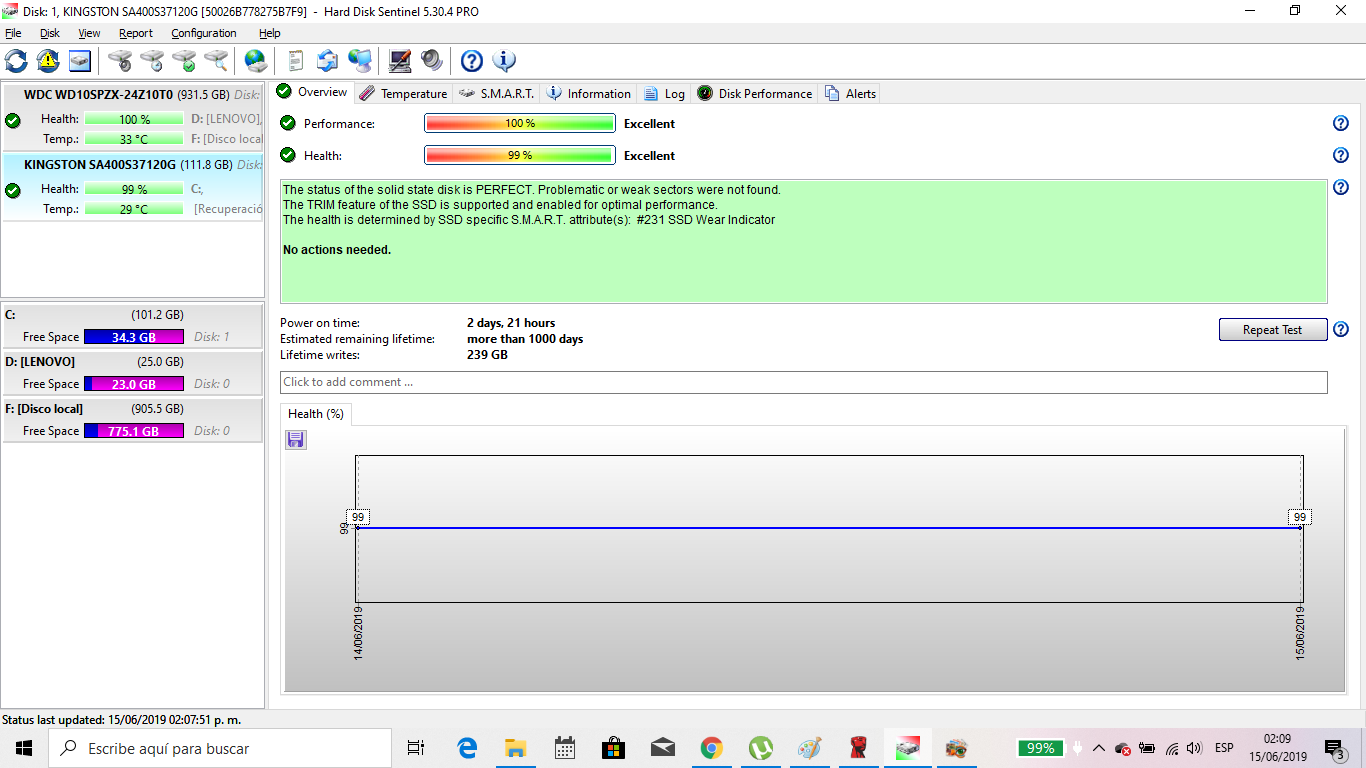
Task: Open the File menu
Action: 13,33
